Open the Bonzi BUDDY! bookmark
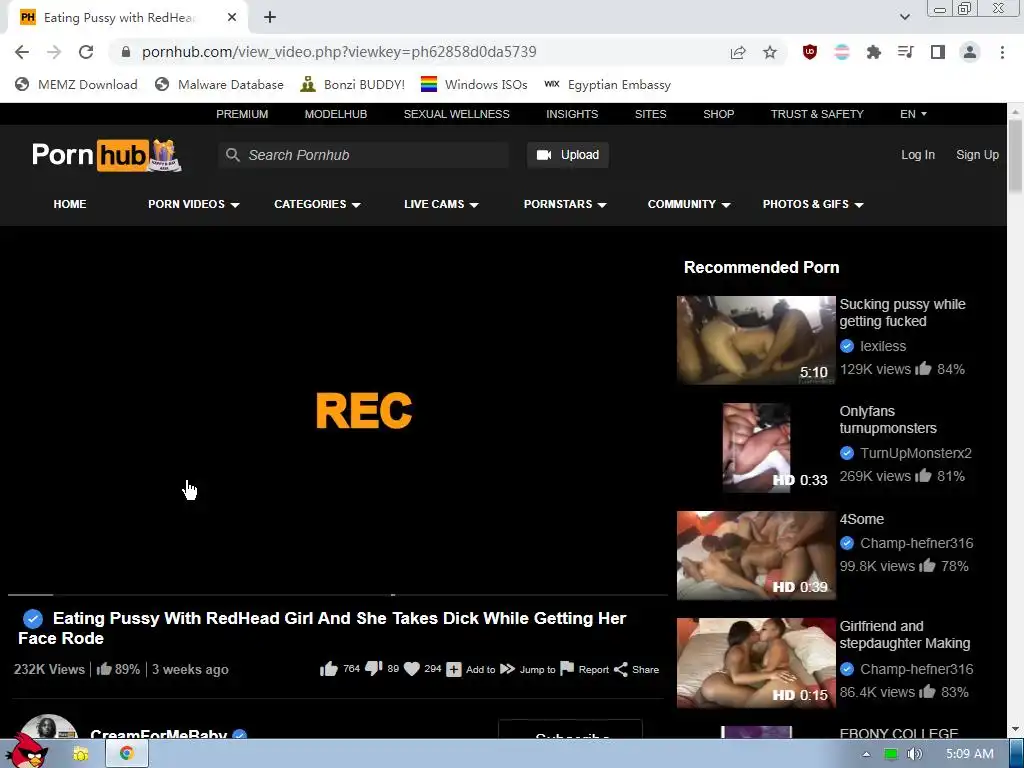The image size is (1024, 768). pos(353,84)
